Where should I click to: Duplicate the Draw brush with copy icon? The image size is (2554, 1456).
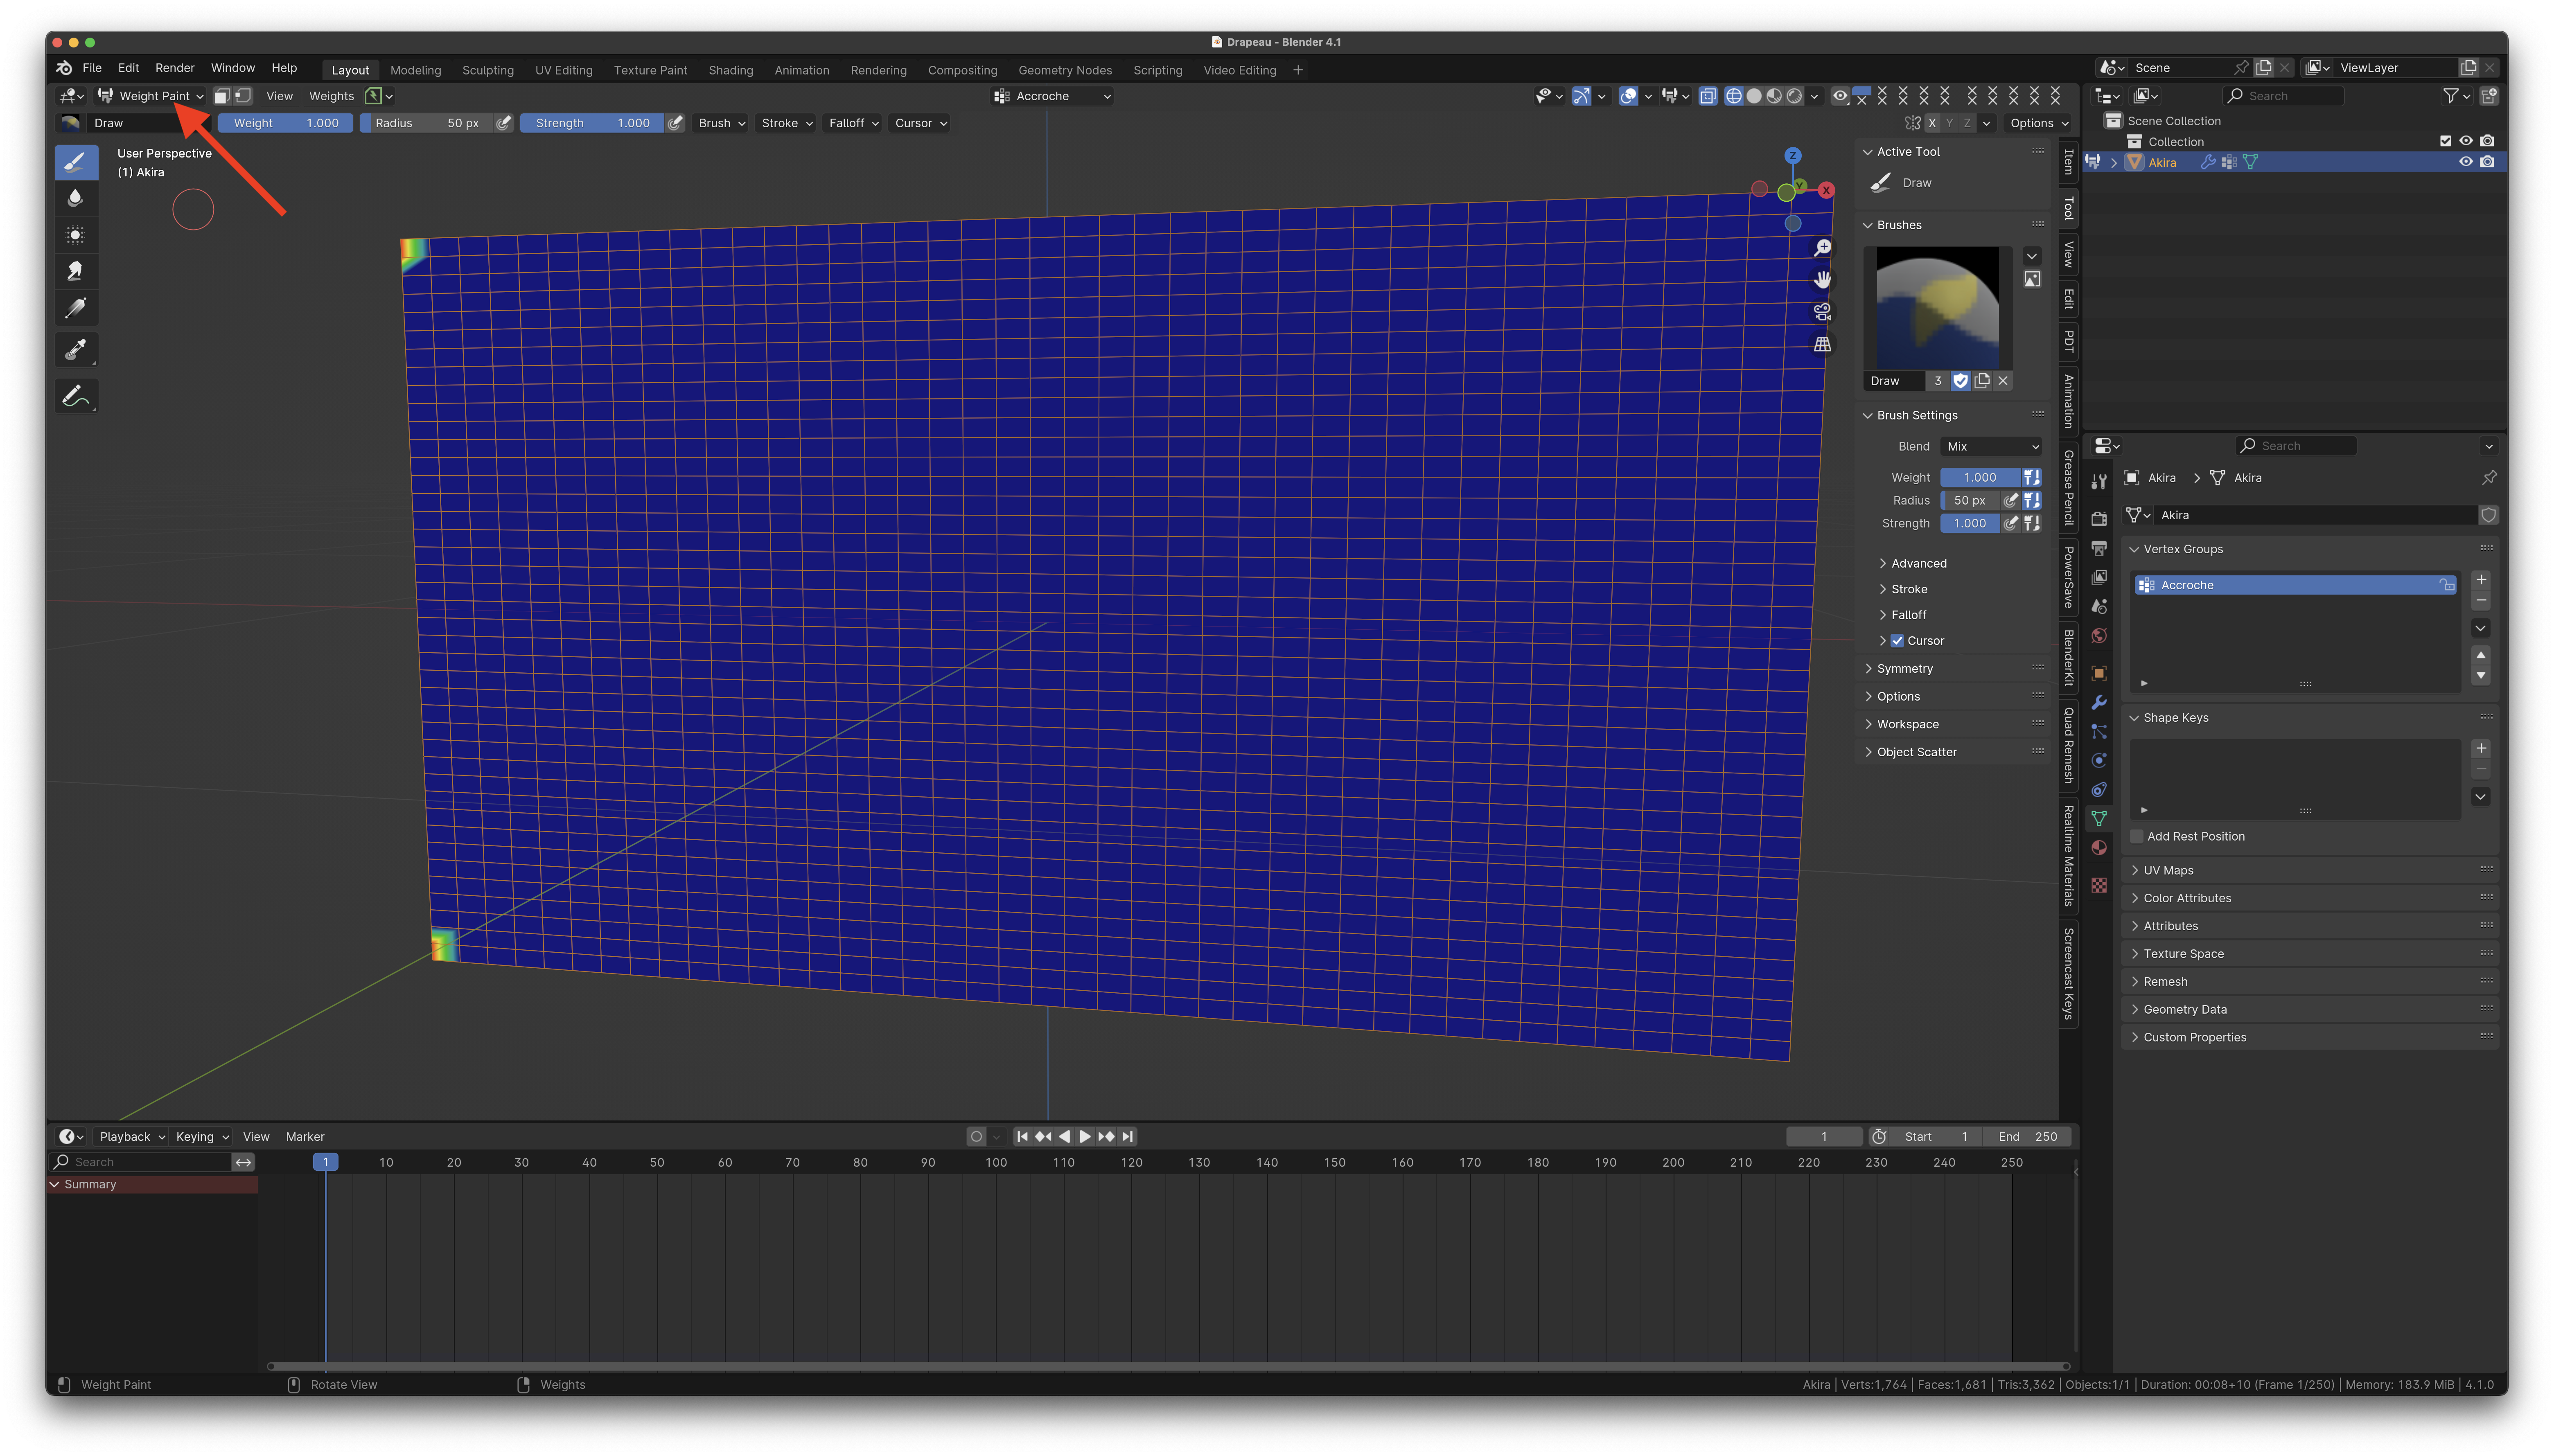tap(1982, 381)
